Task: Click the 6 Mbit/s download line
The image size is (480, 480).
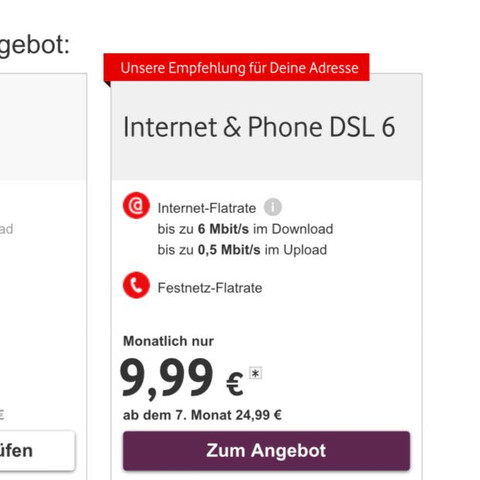Action: [245, 229]
